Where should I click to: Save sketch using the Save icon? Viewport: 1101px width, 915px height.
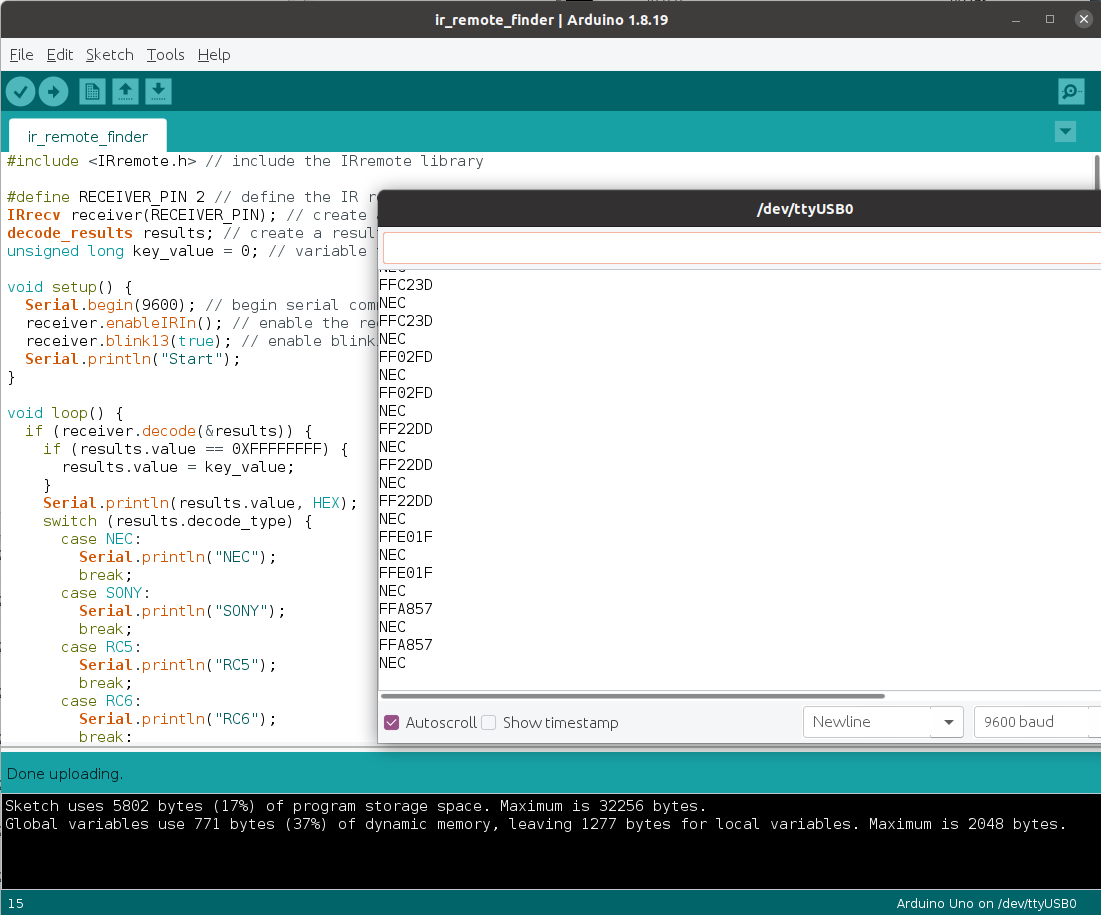click(159, 91)
